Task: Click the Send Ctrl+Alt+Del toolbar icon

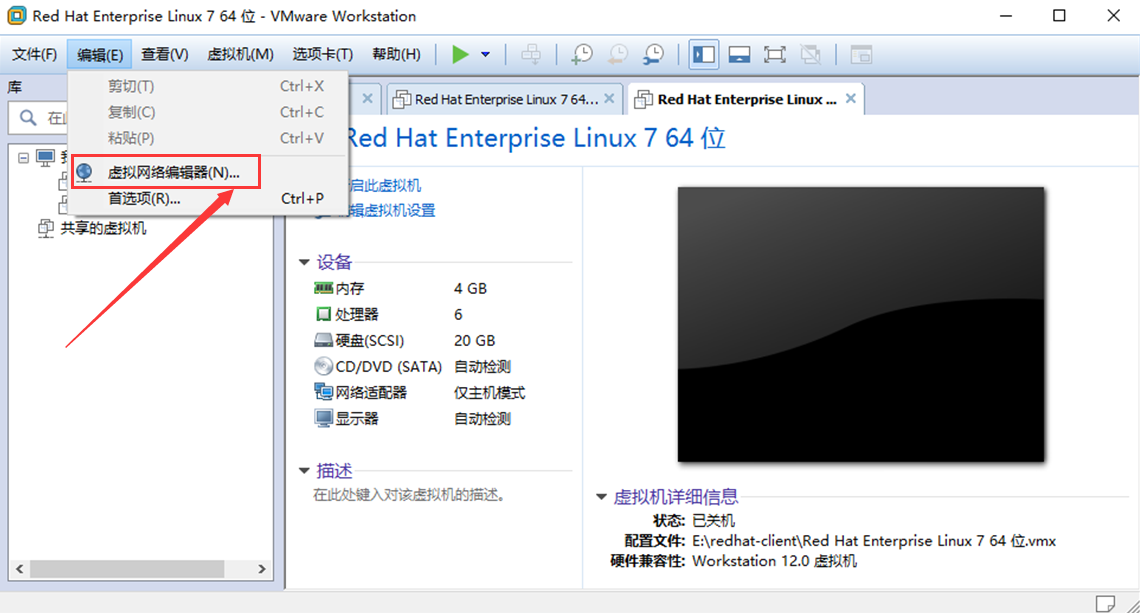Action: (531, 55)
